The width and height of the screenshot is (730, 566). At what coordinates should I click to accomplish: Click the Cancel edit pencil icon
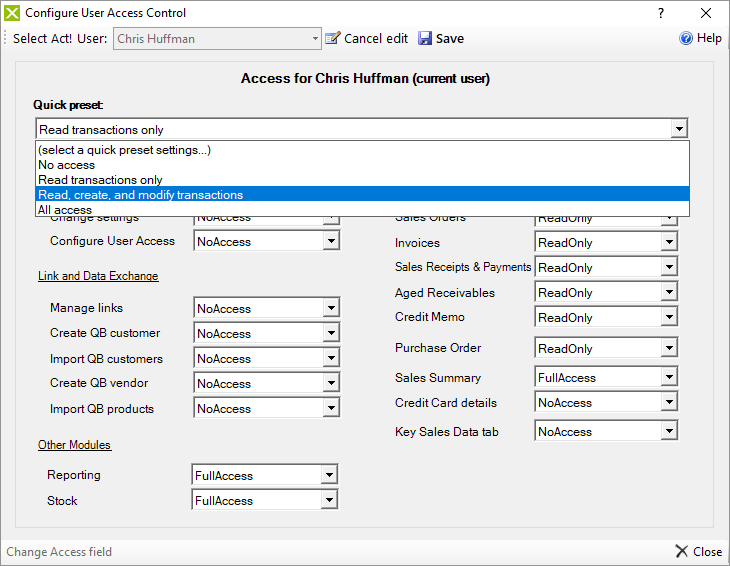tap(332, 38)
